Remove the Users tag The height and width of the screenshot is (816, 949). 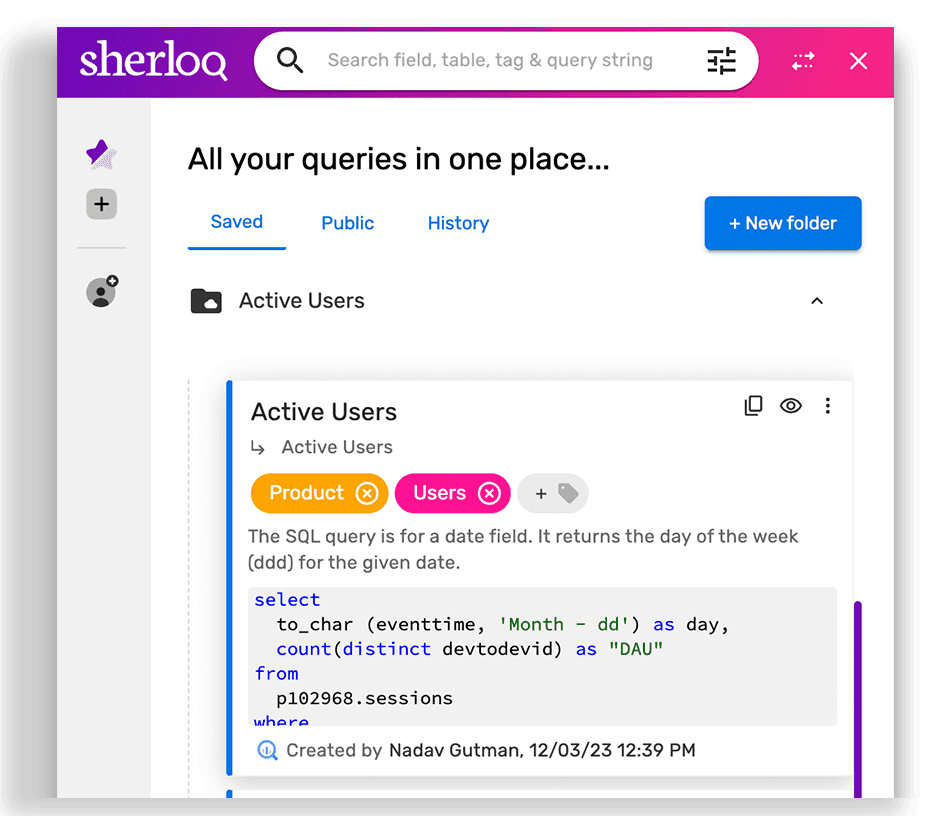pyautogui.click(x=489, y=493)
